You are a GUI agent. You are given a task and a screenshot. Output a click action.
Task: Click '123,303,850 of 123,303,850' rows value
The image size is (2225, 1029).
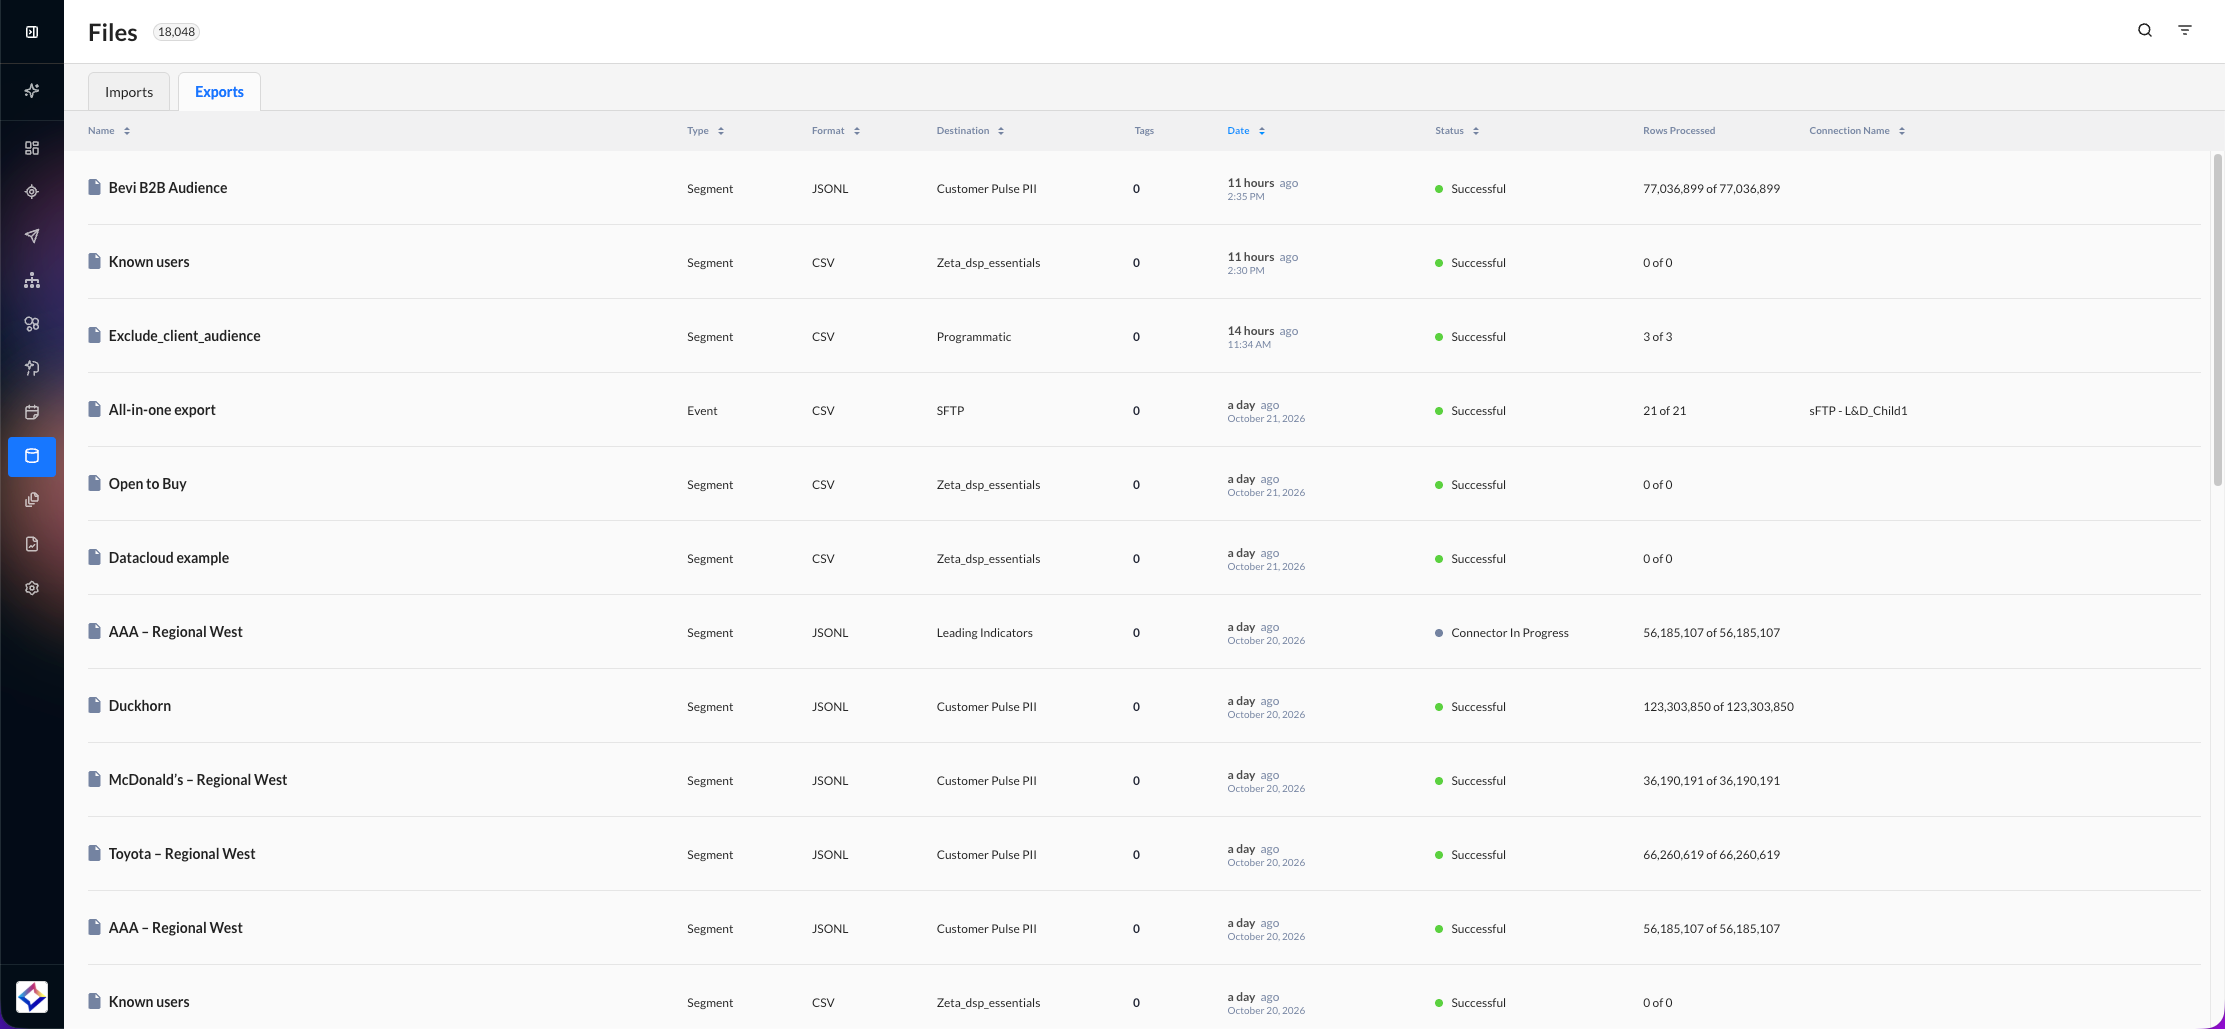pos(1718,707)
